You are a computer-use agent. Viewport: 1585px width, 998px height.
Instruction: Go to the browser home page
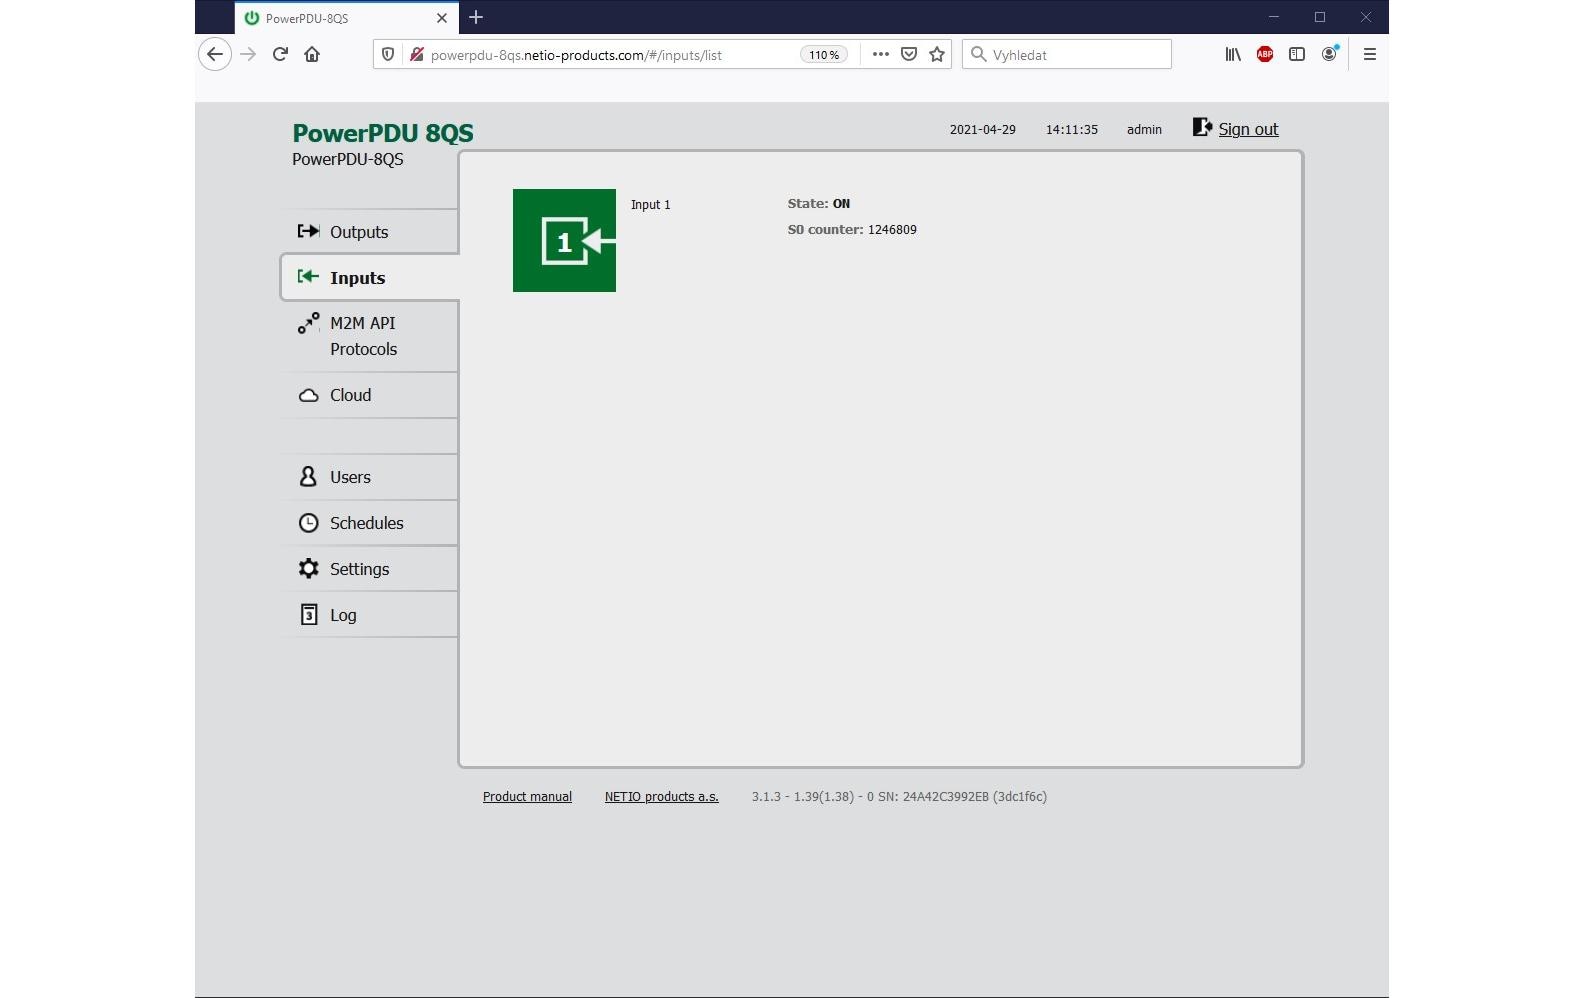312,54
